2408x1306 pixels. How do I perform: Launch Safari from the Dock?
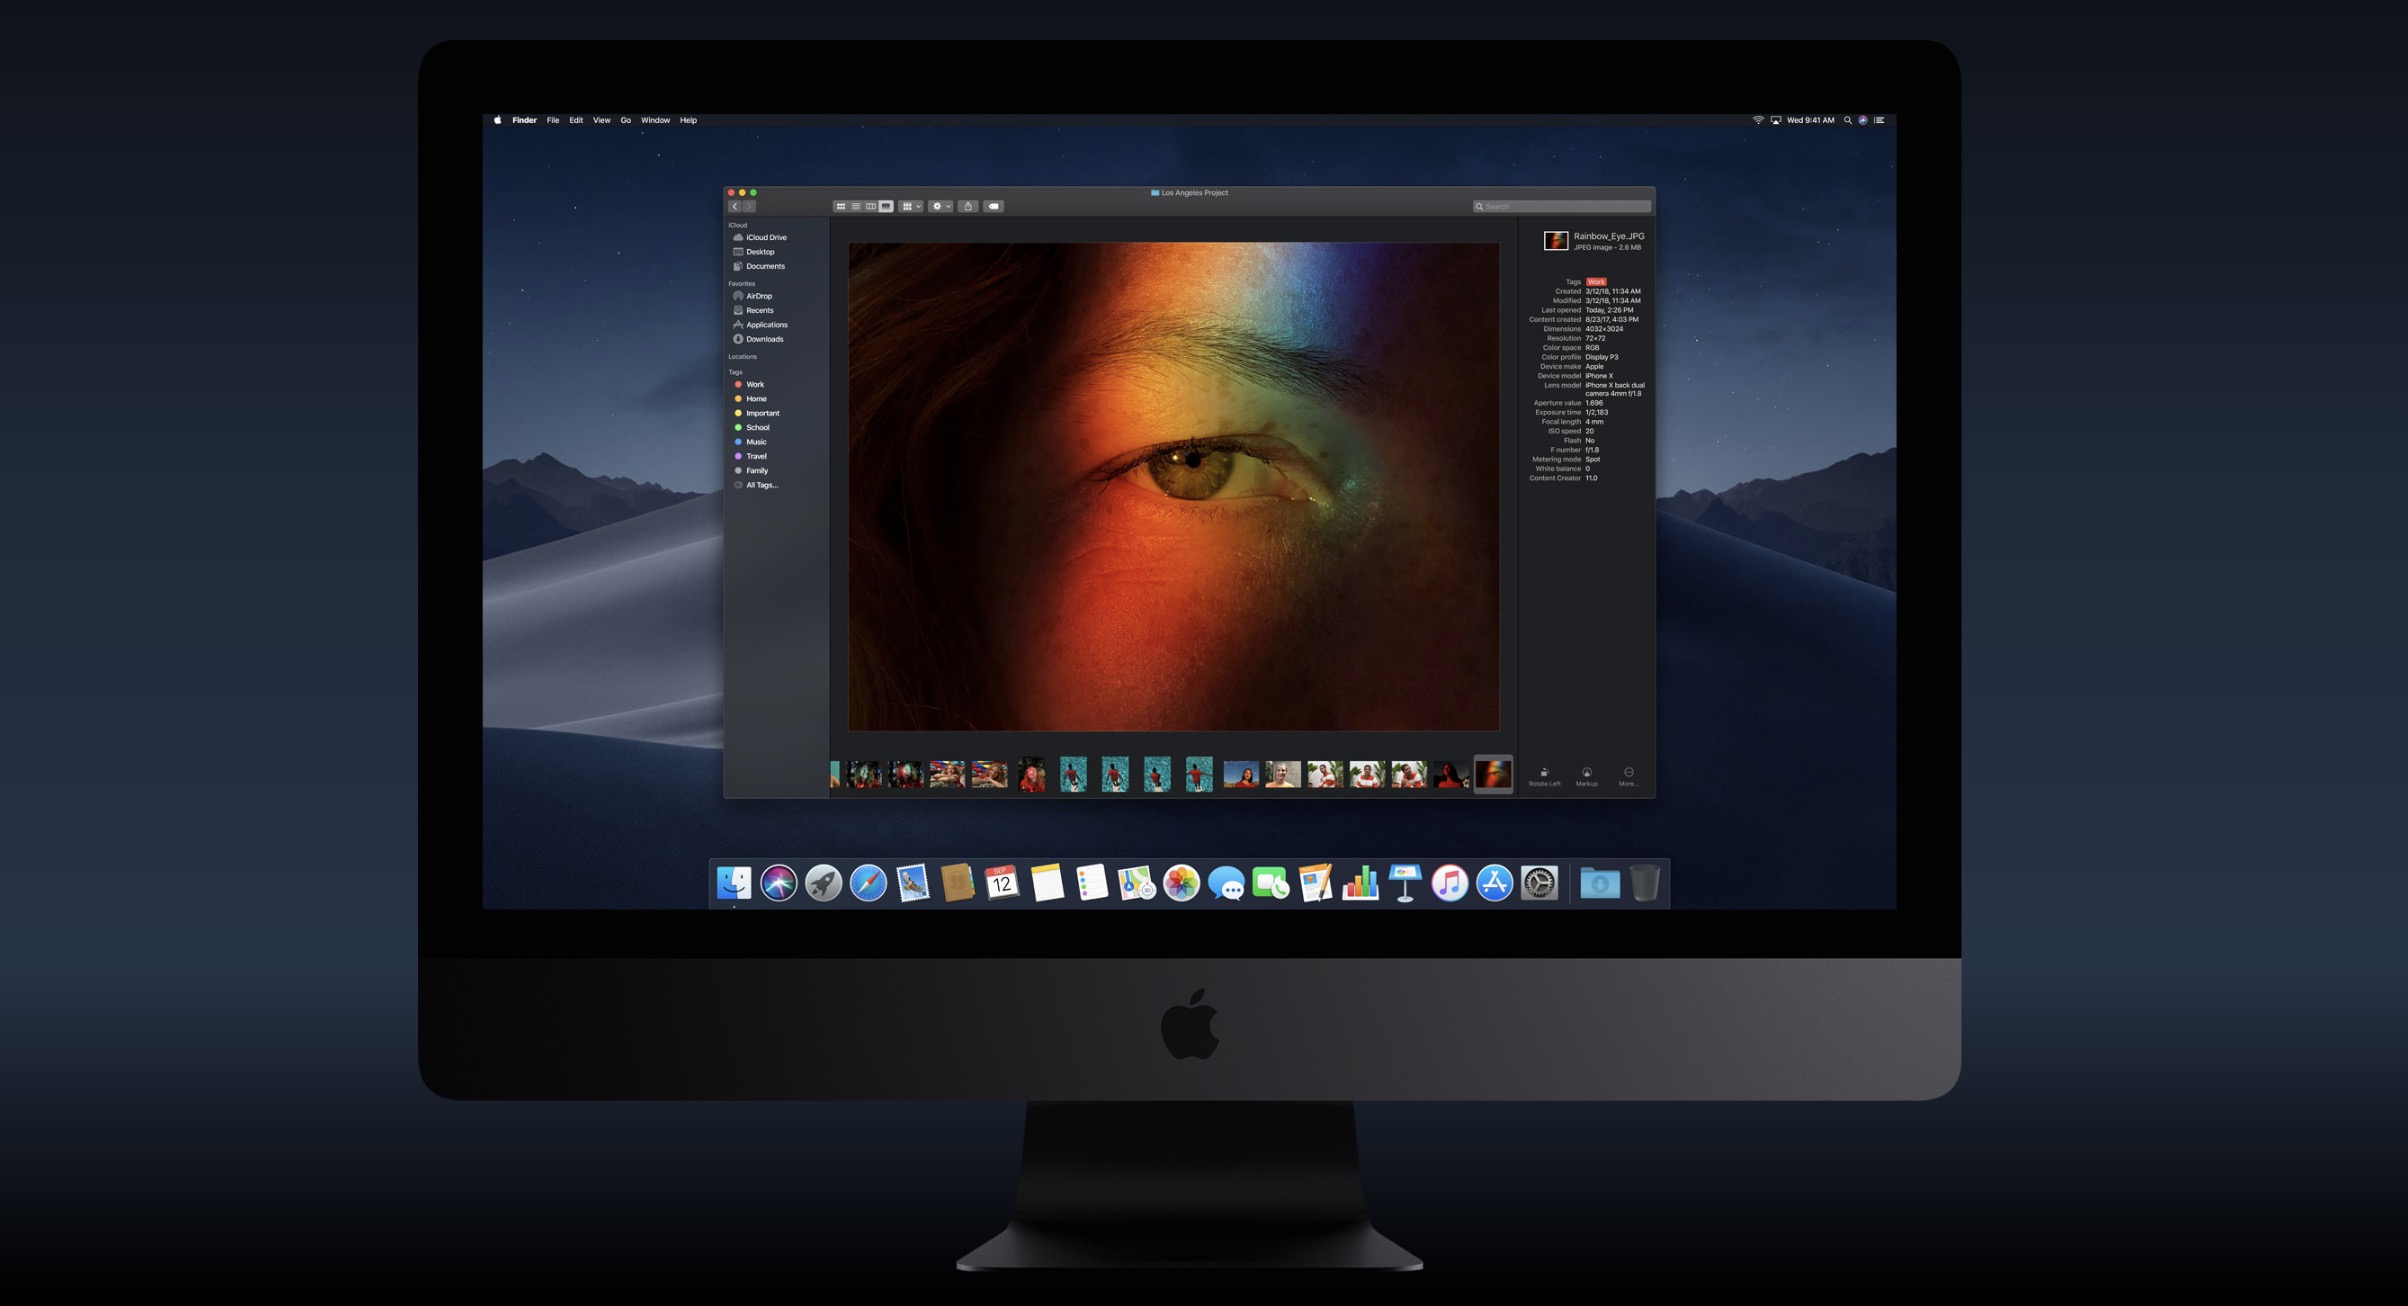[867, 883]
